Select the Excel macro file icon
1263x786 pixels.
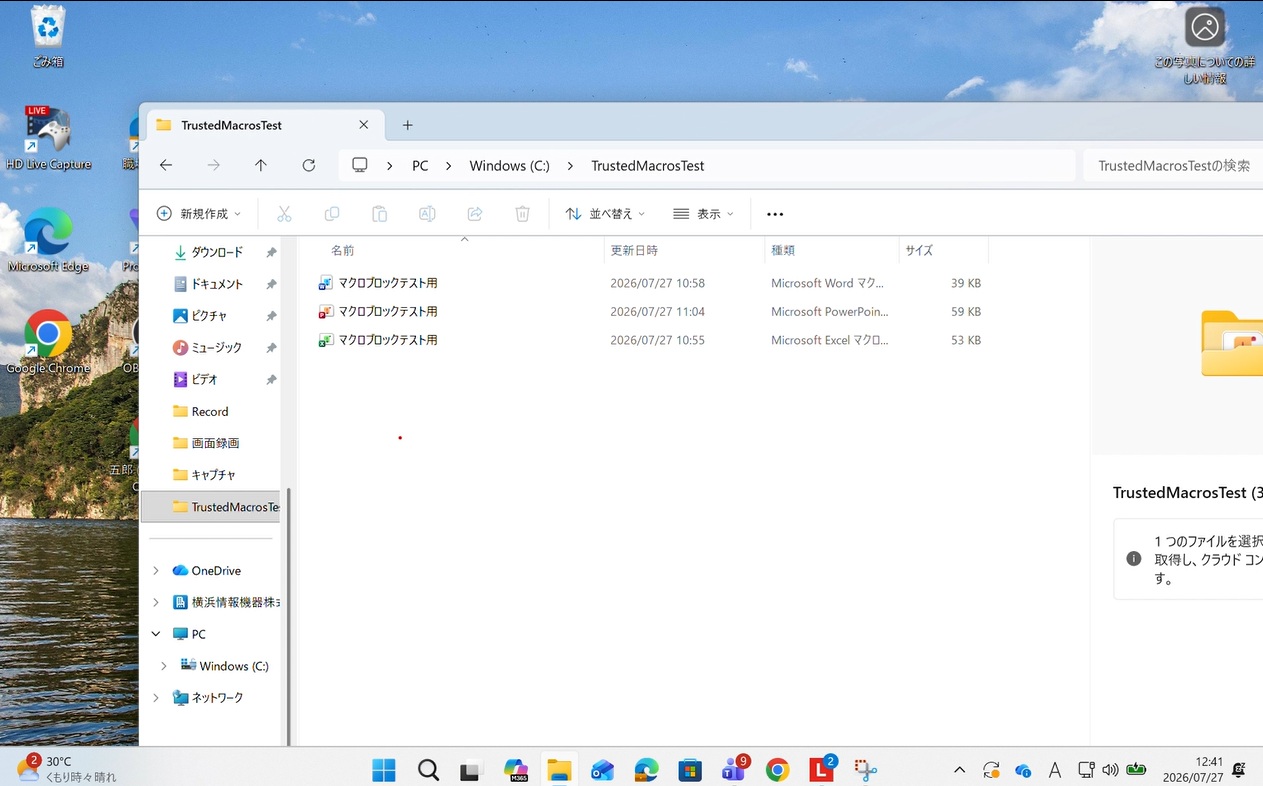(x=325, y=340)
